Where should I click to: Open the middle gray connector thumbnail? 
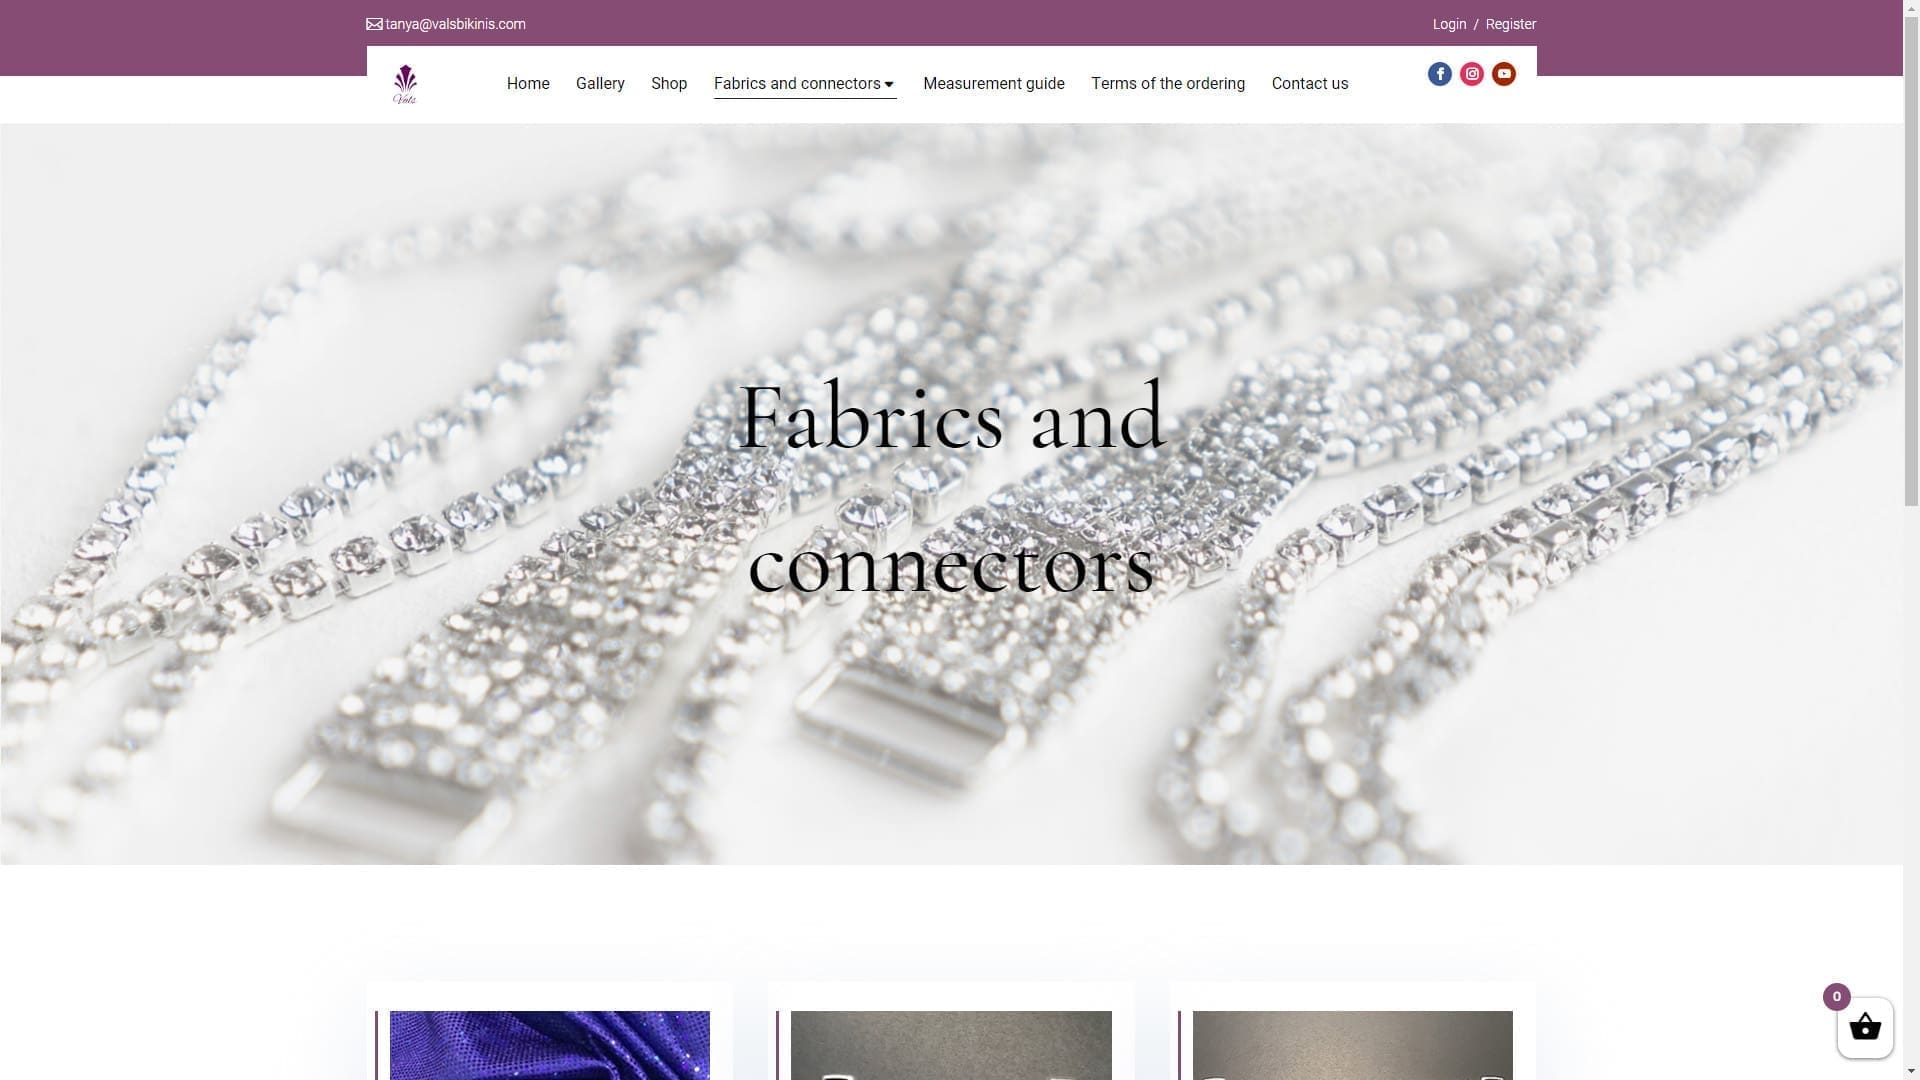[951, 1045]
